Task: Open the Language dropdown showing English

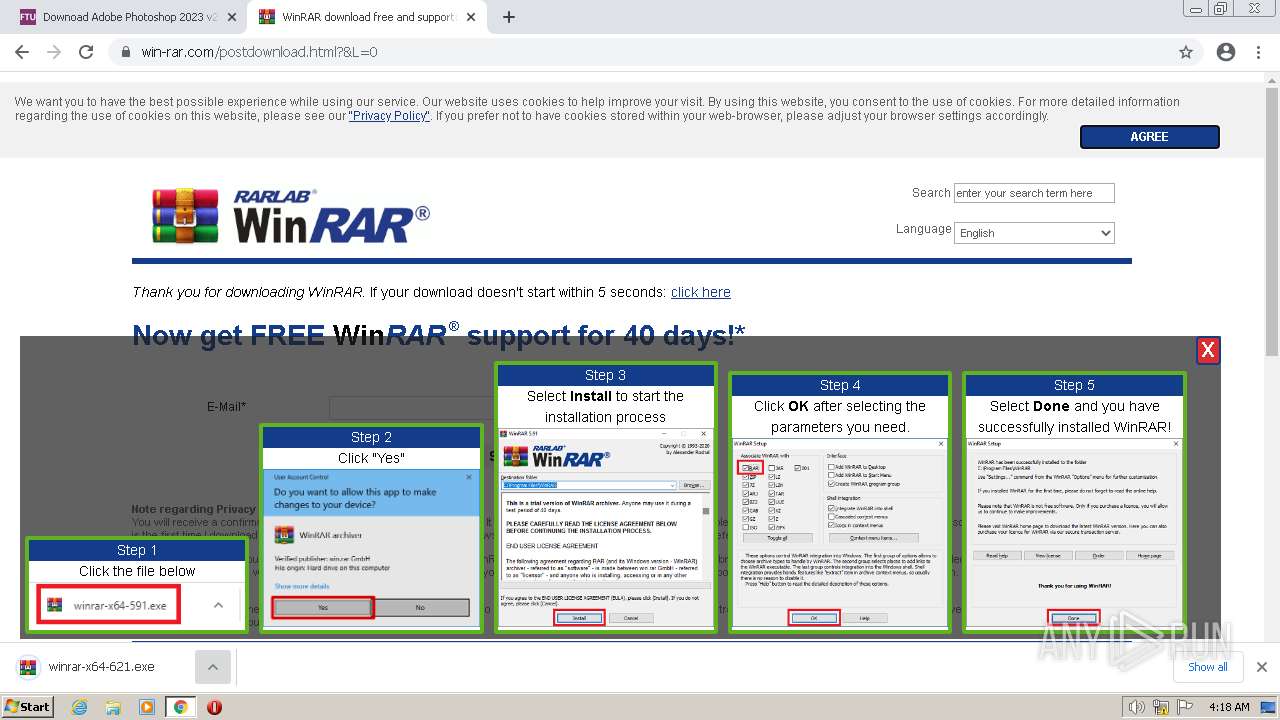Action: click(1034, 233)
